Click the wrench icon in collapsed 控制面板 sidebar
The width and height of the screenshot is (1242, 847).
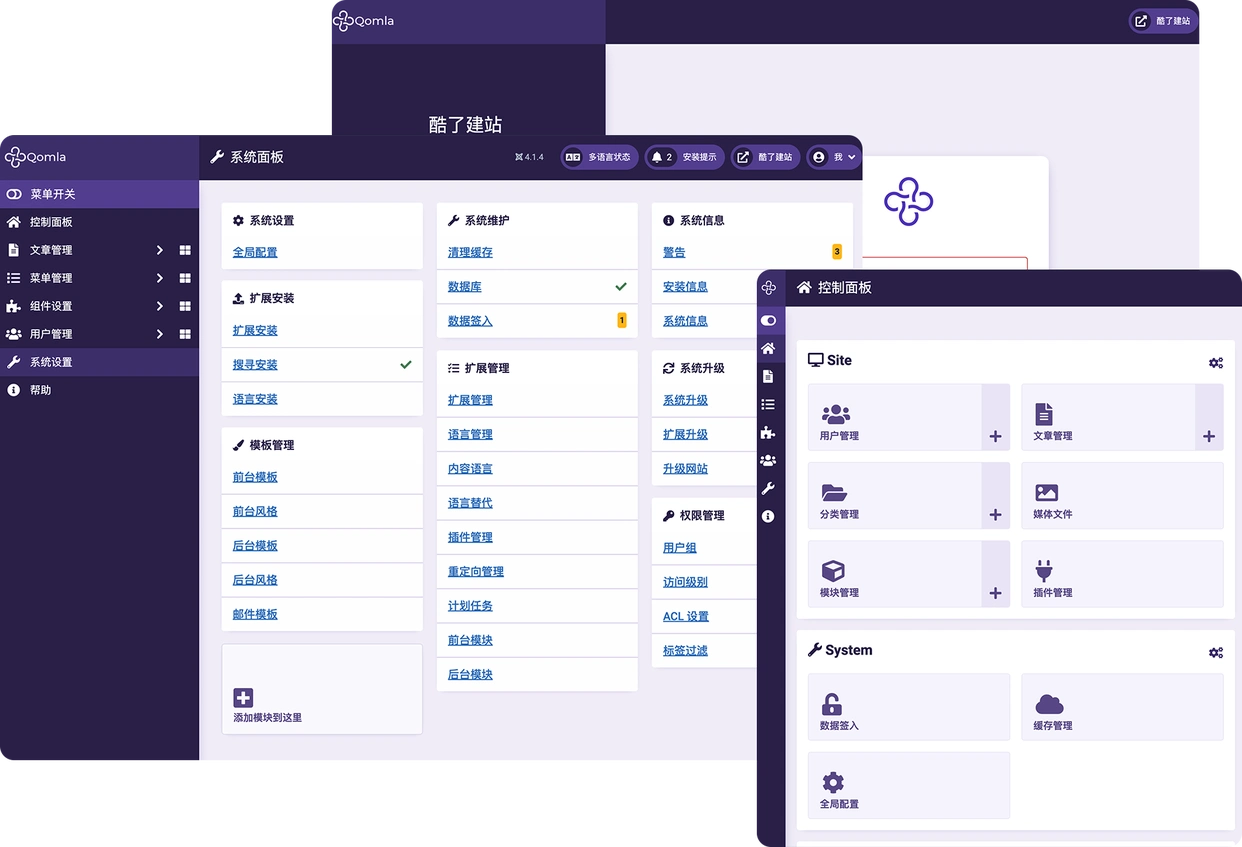(768, 488)
